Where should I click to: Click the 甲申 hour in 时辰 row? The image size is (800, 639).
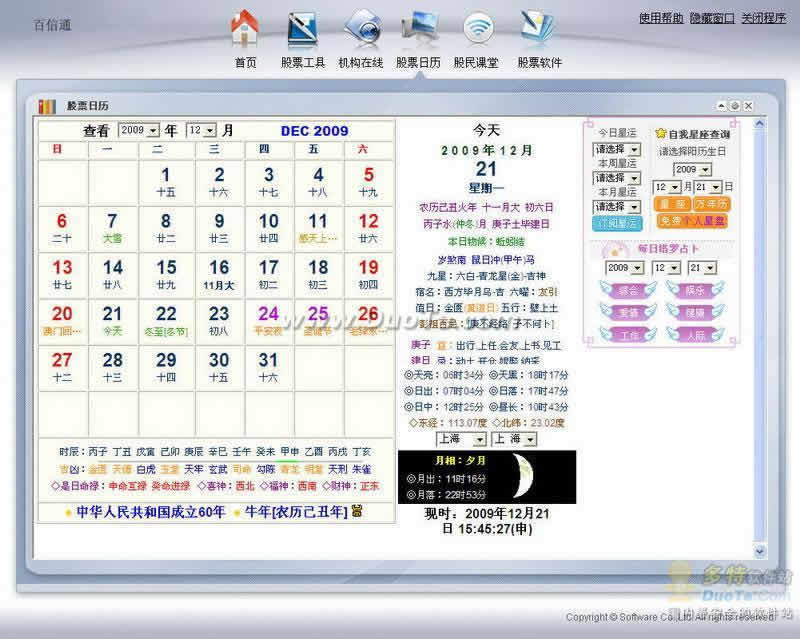(x=289, y=451)
